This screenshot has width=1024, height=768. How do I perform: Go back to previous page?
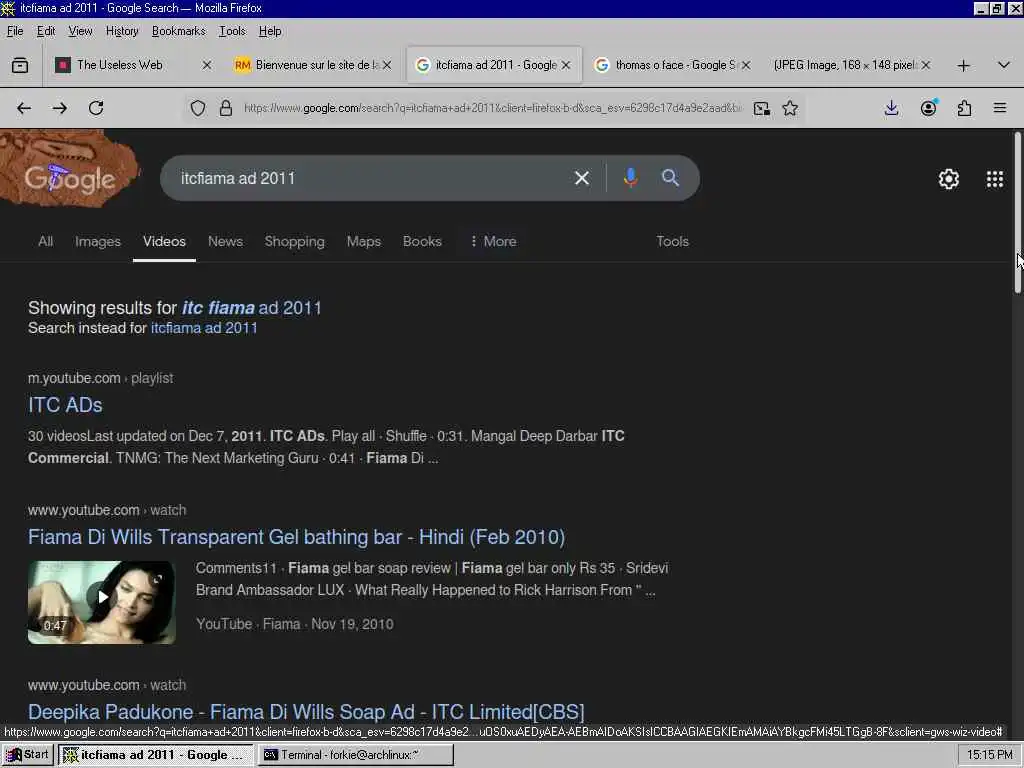[24, 108]
